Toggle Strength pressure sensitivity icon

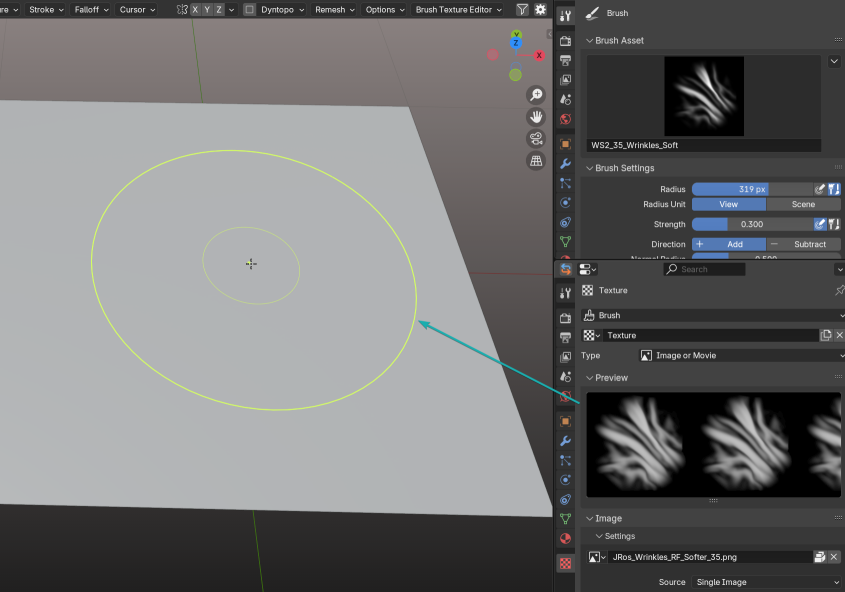[820, 224]
